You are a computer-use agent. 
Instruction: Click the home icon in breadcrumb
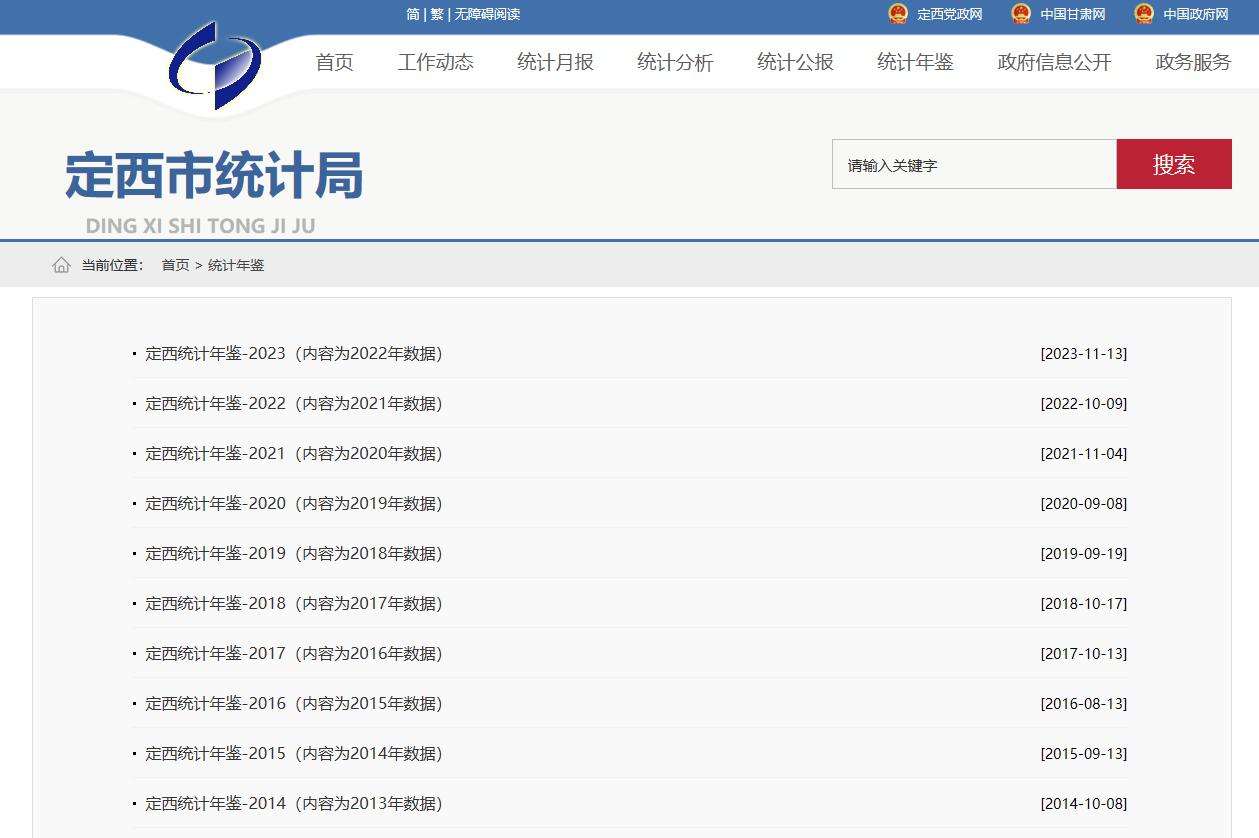[61, 265]
